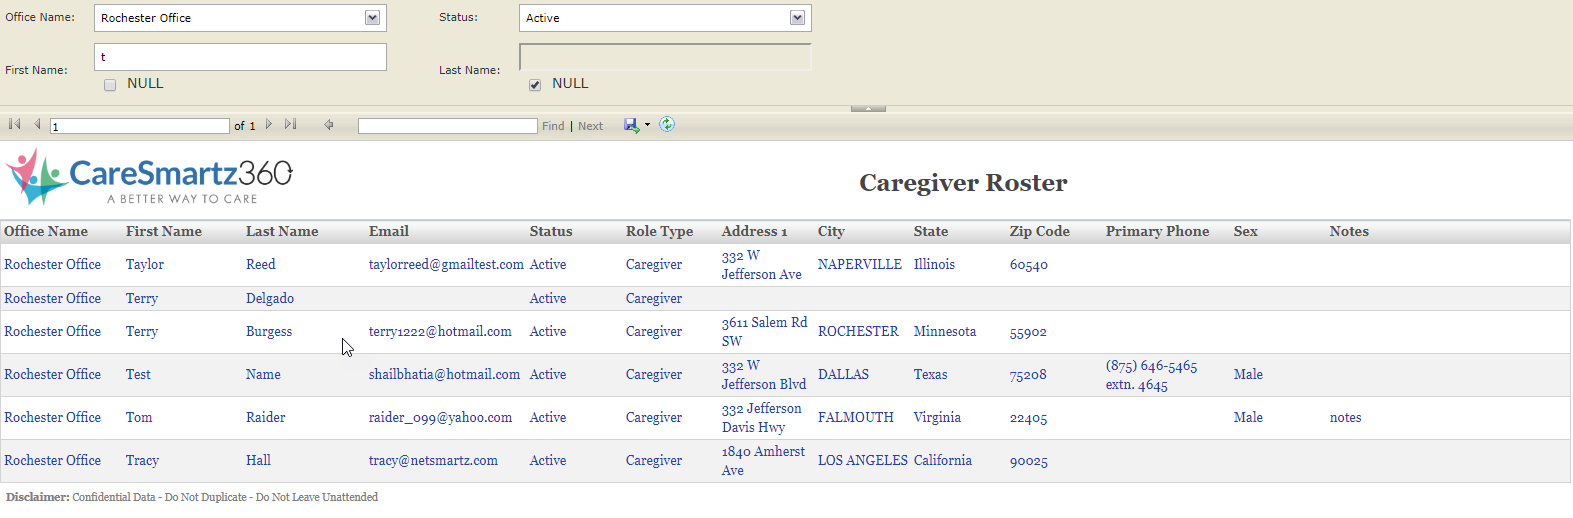Click the export save disk icon
The image size is (1573, 518).
[x=631, y=125]
